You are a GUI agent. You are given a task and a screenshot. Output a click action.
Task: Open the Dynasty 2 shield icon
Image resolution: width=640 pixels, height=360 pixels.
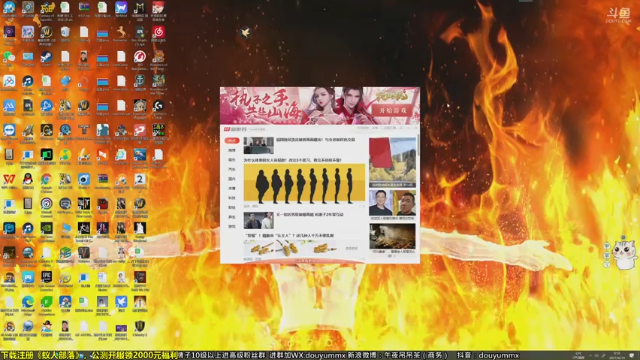pyautogui.click(x=140, y=327)
